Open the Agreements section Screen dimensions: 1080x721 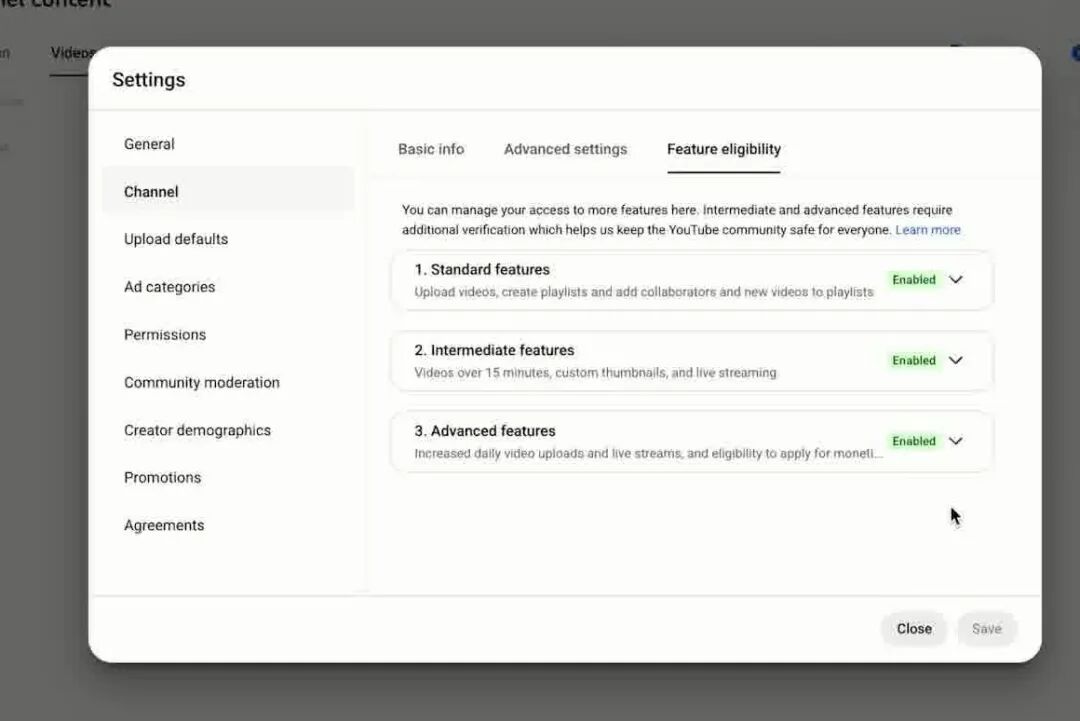[x=164, y=525]
